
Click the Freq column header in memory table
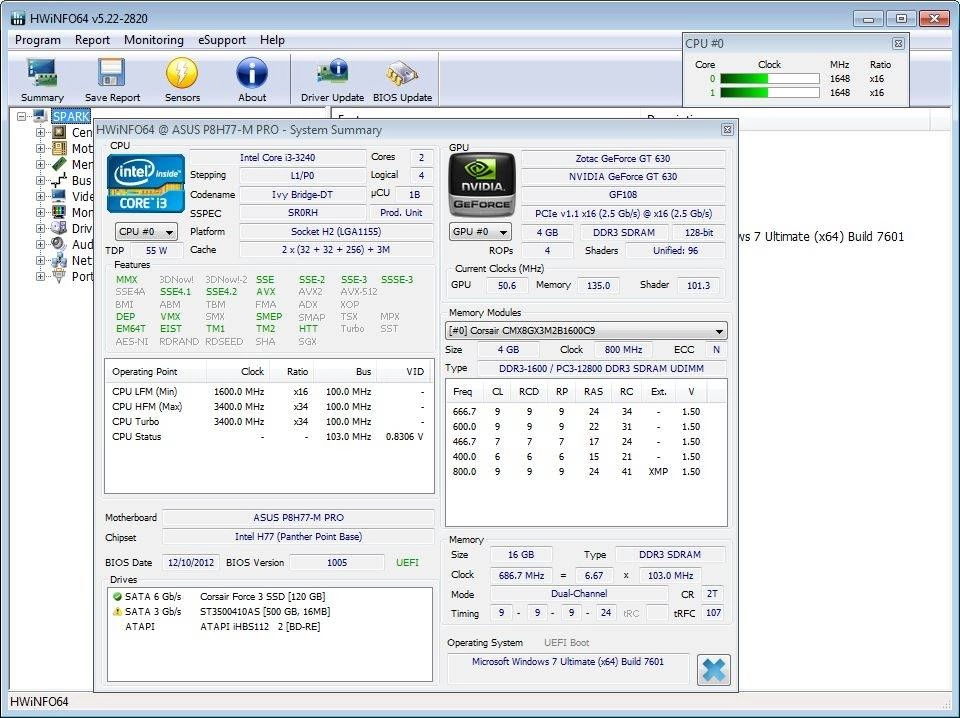[x=465, y=392]
